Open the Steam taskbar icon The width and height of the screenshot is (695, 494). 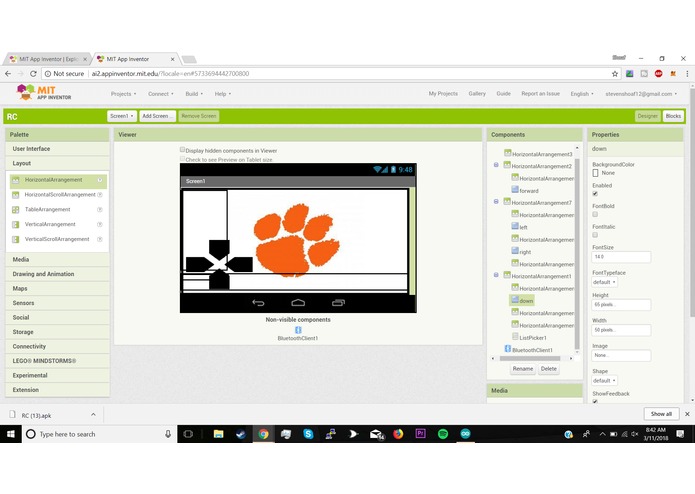coord(241,434)
